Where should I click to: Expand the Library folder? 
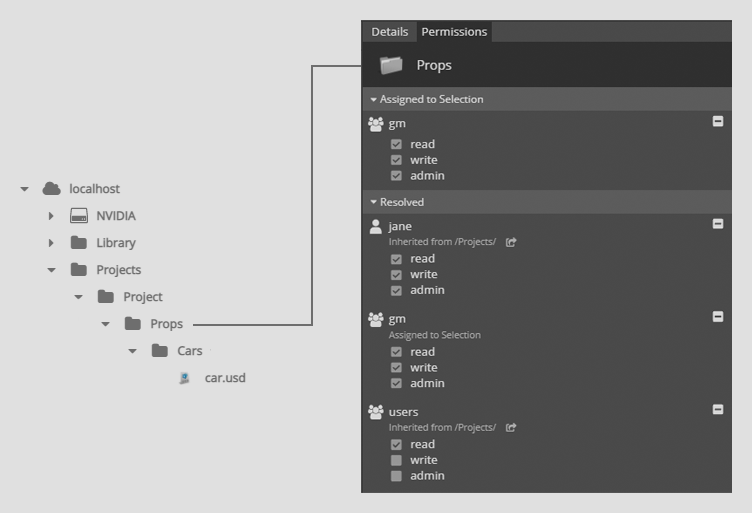(51, 243)
